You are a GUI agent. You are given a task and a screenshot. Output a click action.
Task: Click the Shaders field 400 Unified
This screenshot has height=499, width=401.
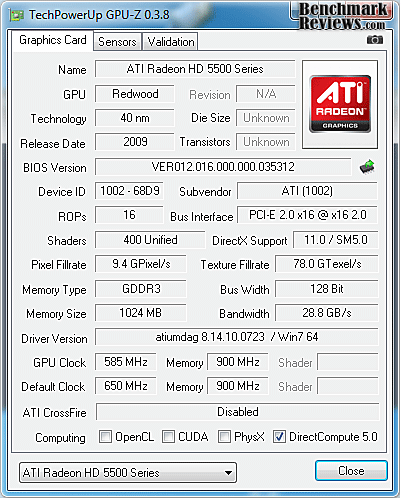click(150, 240)
